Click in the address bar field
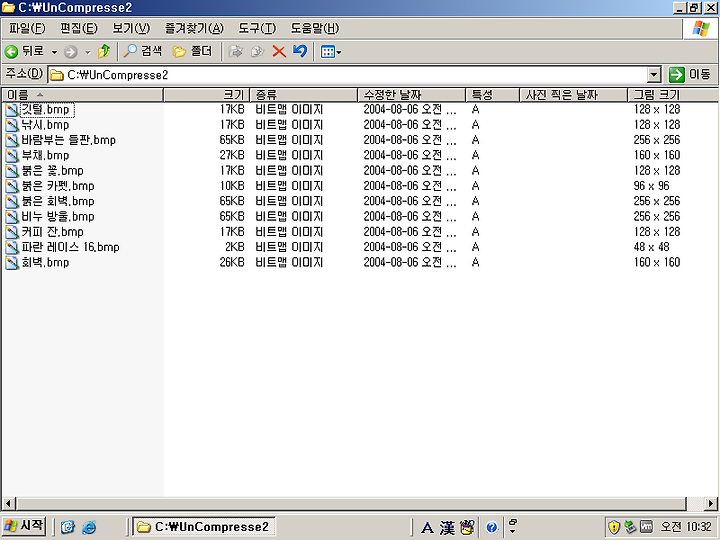Image resolution: width=720 pixels, height=540 pixels. pyautogui.click(x=348, y=74)
